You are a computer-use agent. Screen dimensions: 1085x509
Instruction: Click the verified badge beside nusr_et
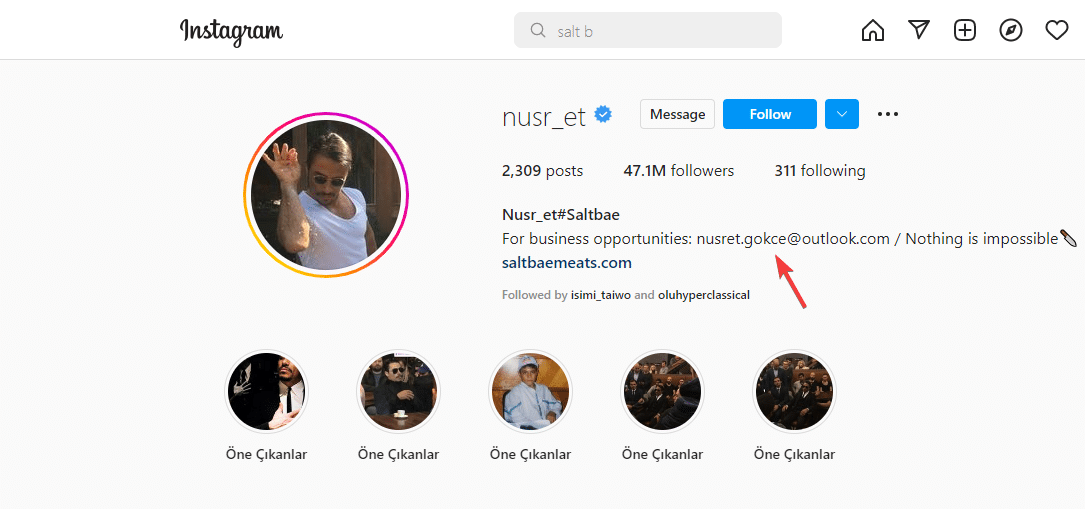coord(604,114)
